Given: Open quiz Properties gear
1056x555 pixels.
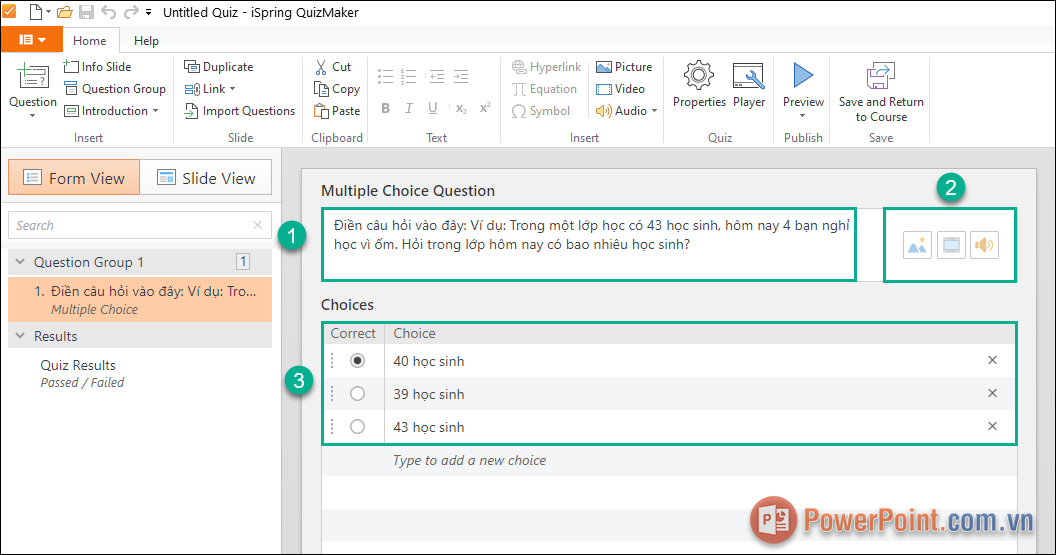Looking at the screenshot, I should point(699,85).
